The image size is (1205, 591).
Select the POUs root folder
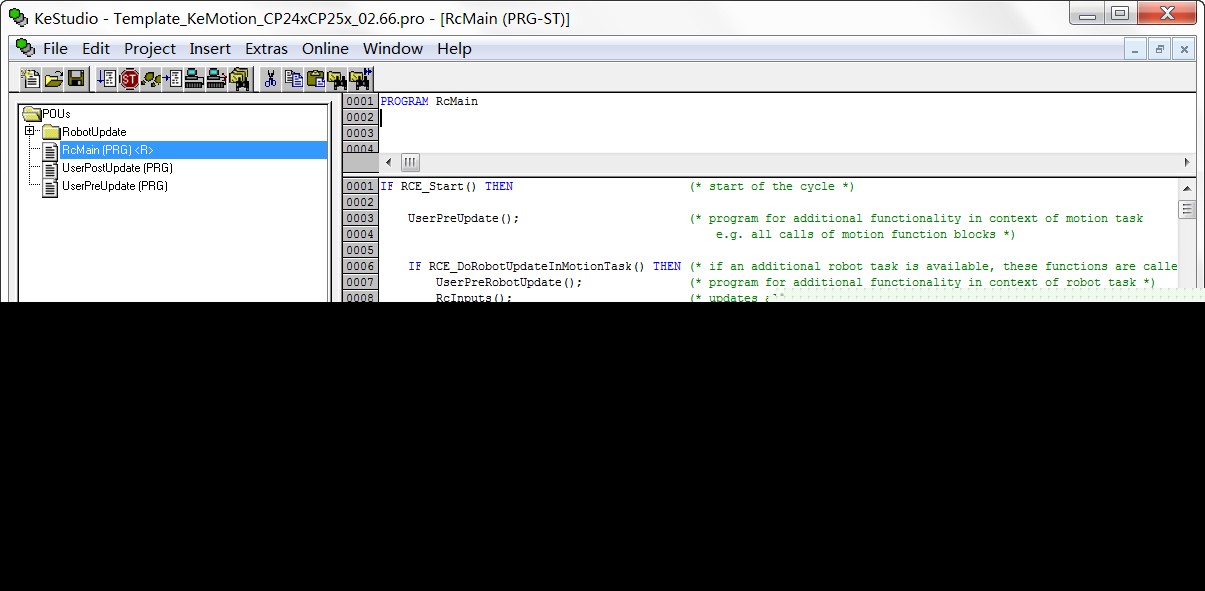[x=47, y=114]
